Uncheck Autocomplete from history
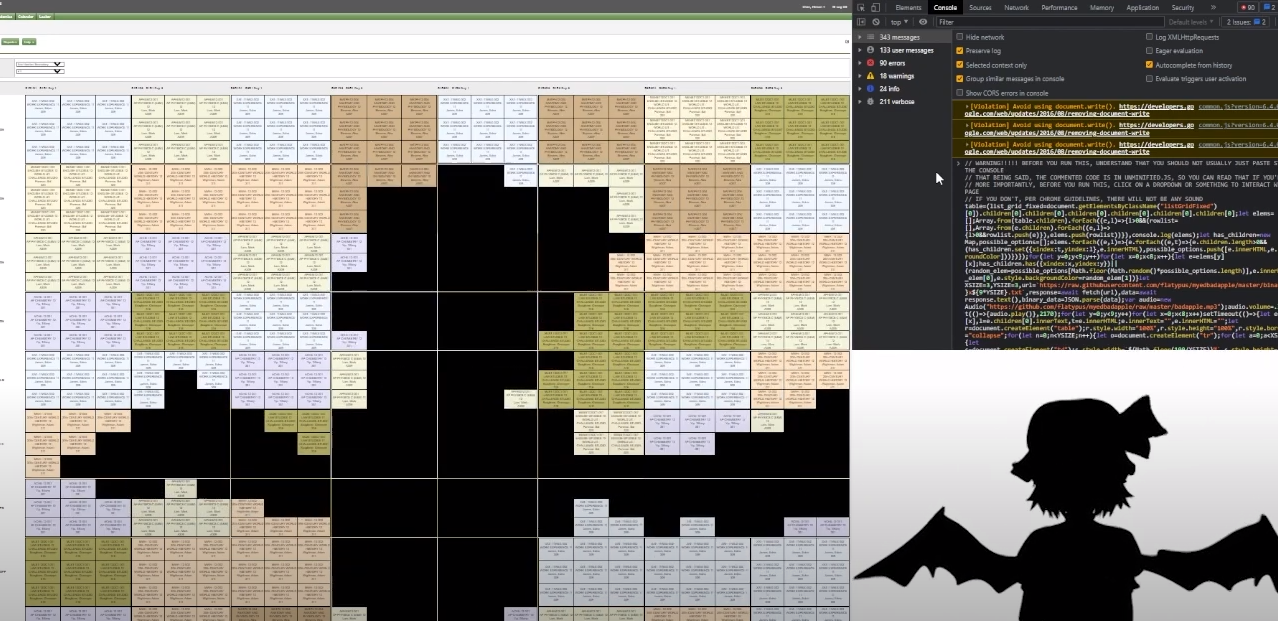The height and width of the screenshot is (621, 1278). [x=1149, y=65]
